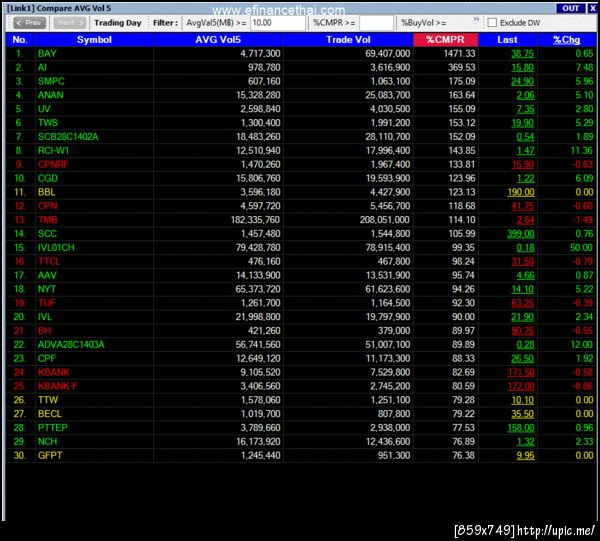This screenshot has height=541, width=600.
Task: Select the ANAN symbol
Action: pos(51,95)
